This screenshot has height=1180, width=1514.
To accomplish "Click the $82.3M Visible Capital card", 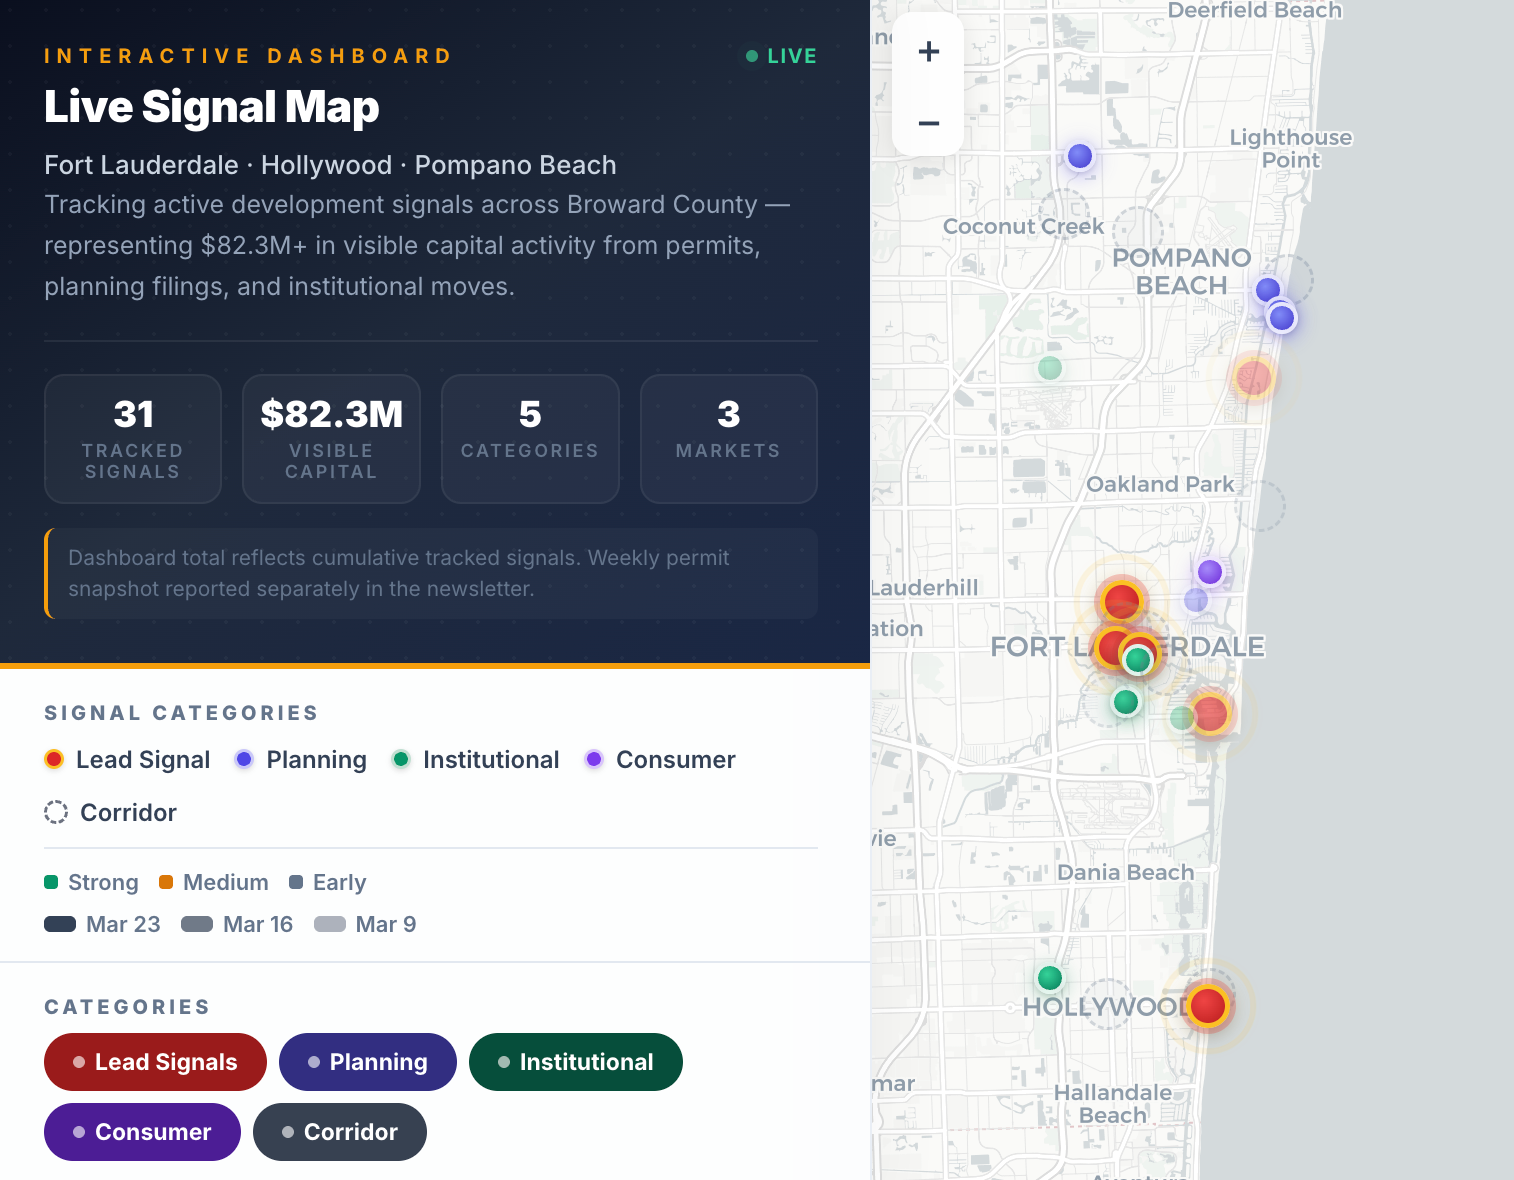I will (x=331, y=439).
